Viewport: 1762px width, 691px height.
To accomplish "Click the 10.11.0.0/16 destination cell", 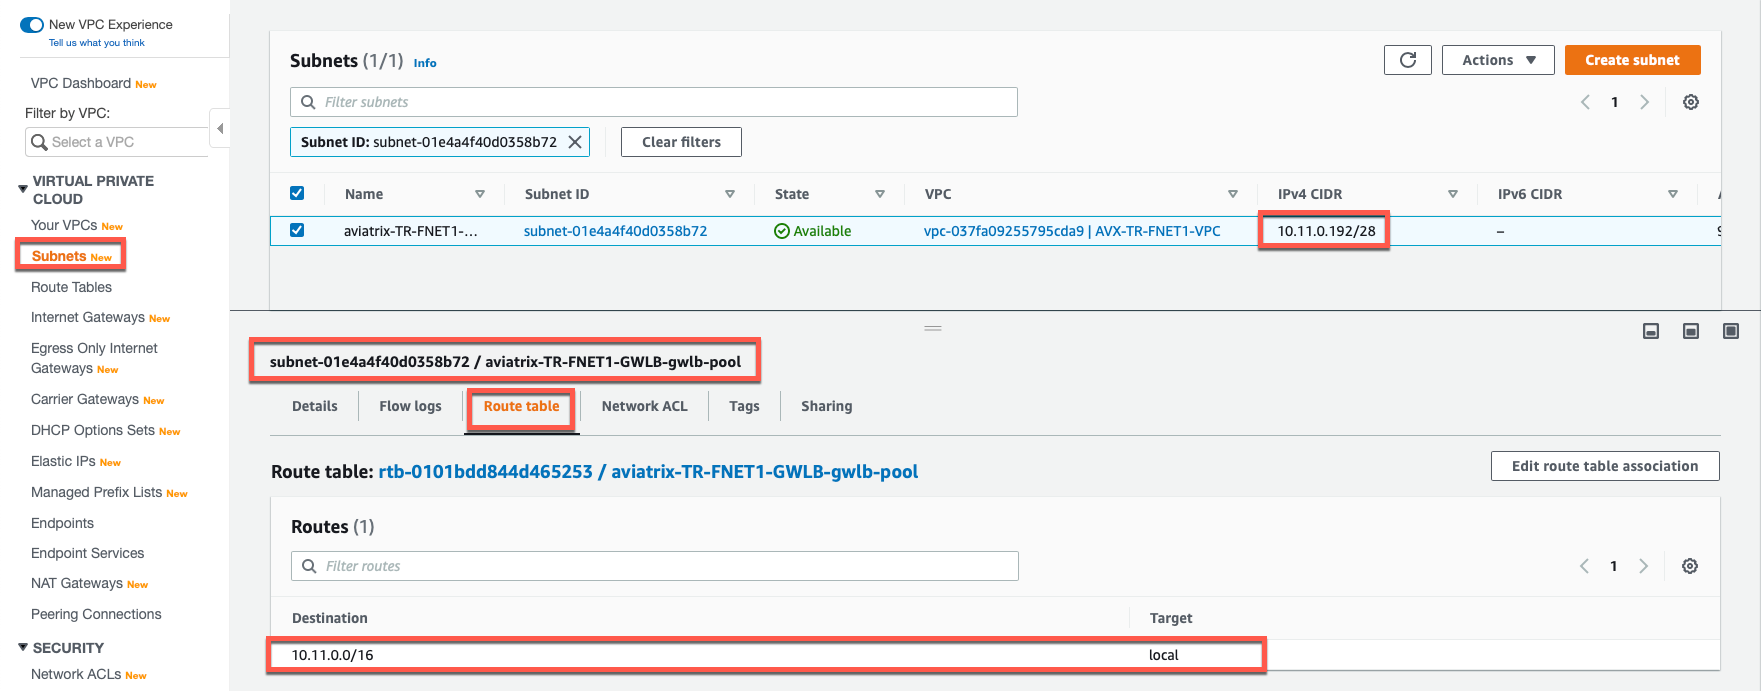I will 332,655.
